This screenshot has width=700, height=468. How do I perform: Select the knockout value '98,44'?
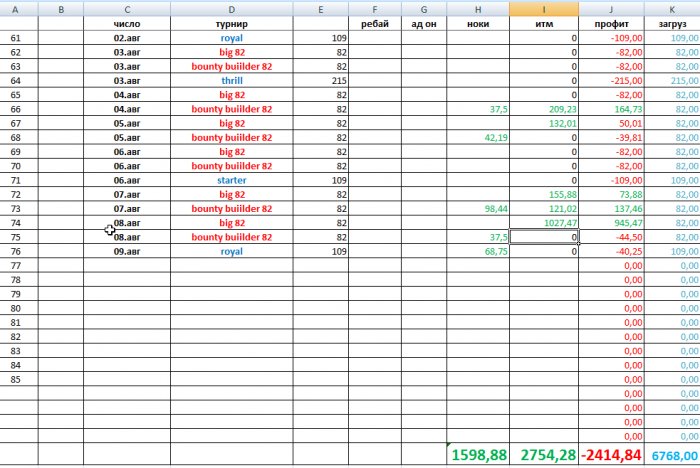[478, 209]
